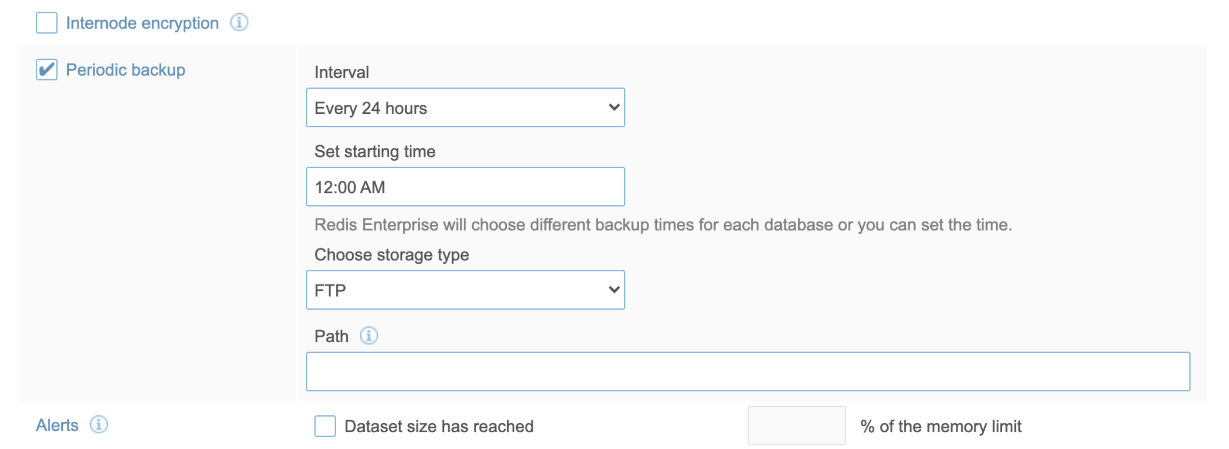Enable the Internode encryption checkbox
The image size is (1229, 449).
(46, 23)
